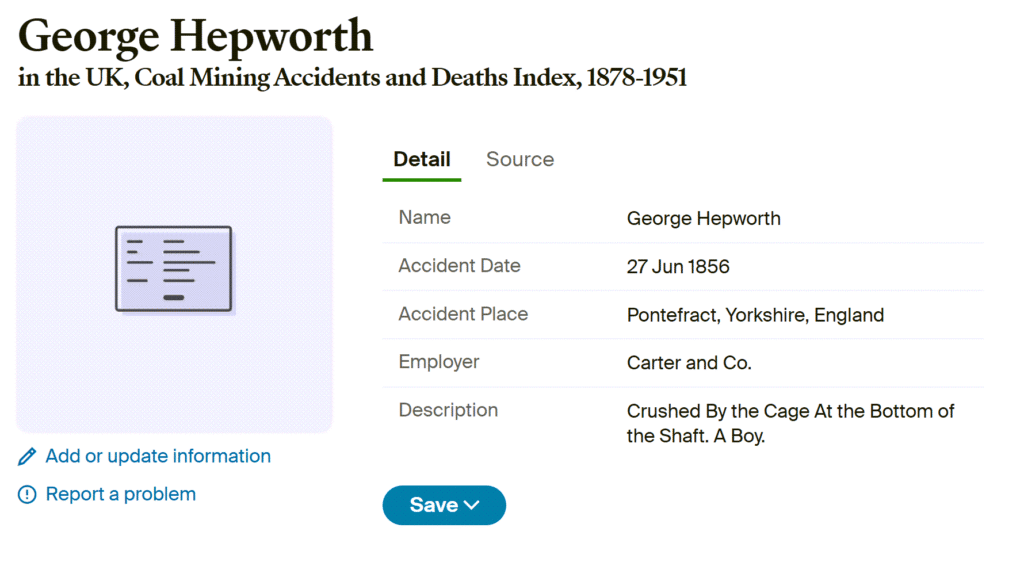Viewport: 1024px width, 562px height.
Task: Open Add or update information link
Action: [x=158, y=456]
